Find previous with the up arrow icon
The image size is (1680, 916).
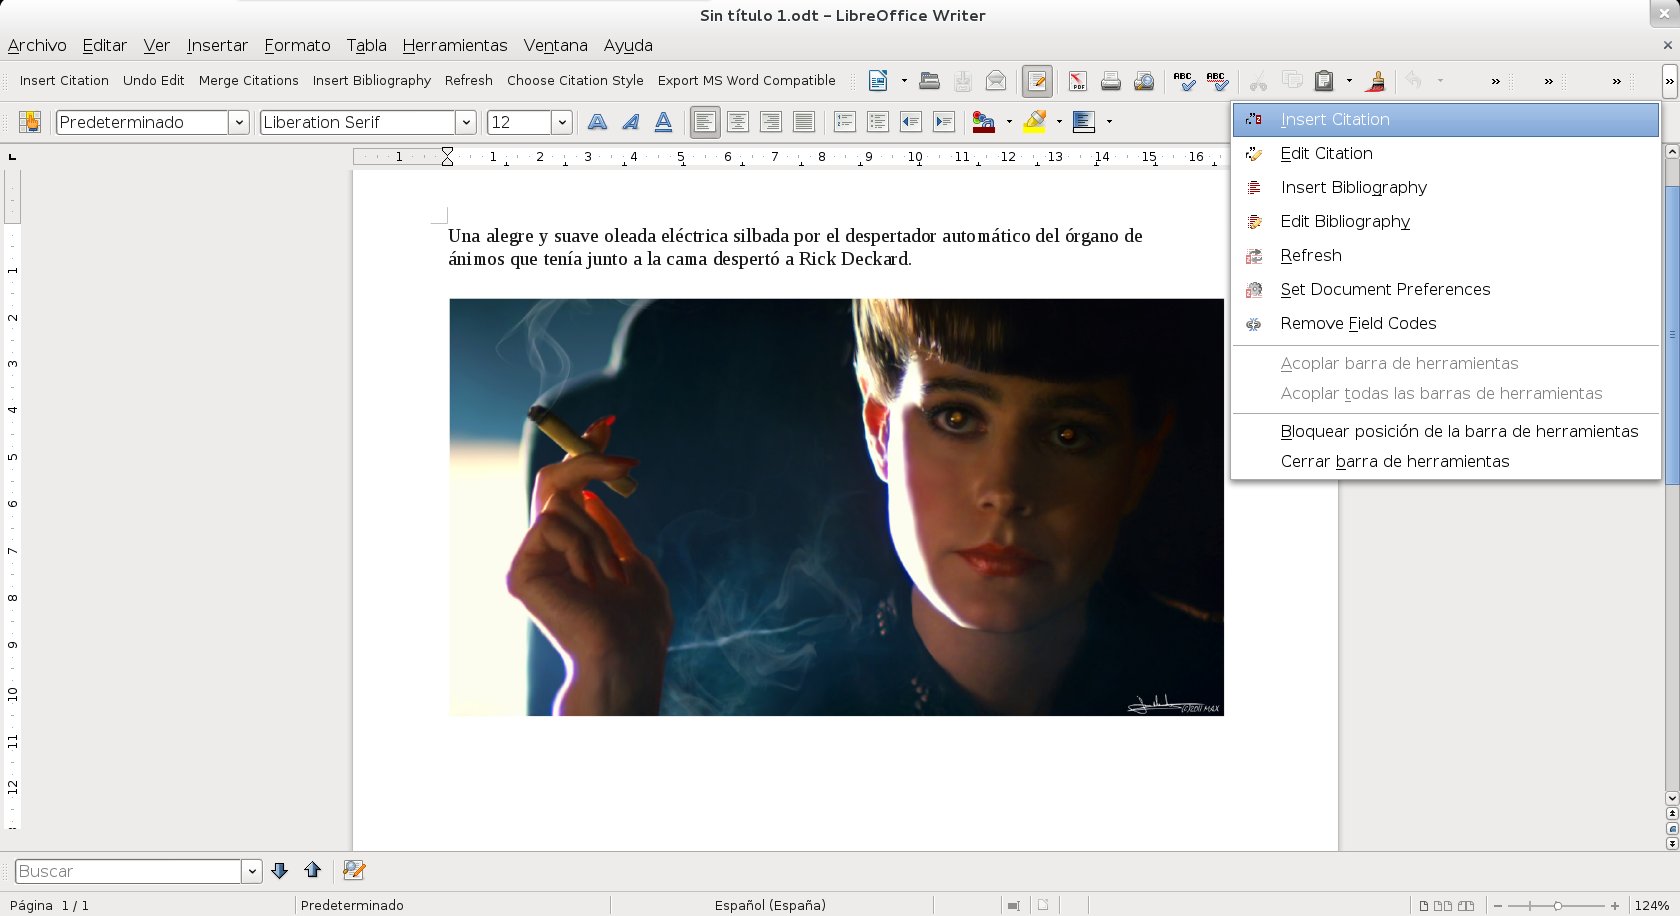[x=313, y=871]
